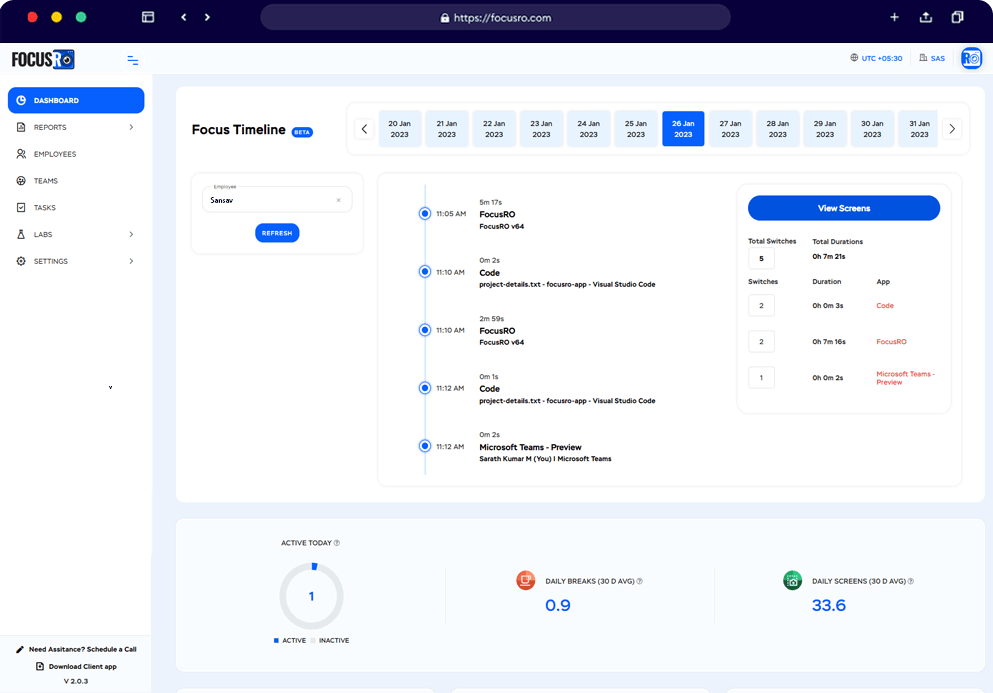
Task: Click the FocusRO logo
Action: tap(43, 60)
